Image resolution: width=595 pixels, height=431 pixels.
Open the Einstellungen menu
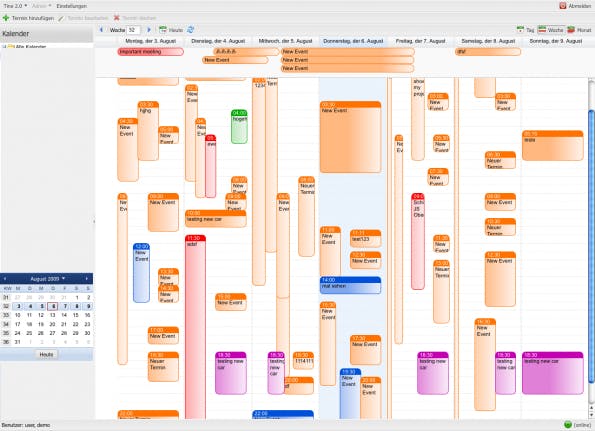click(71, 6)
